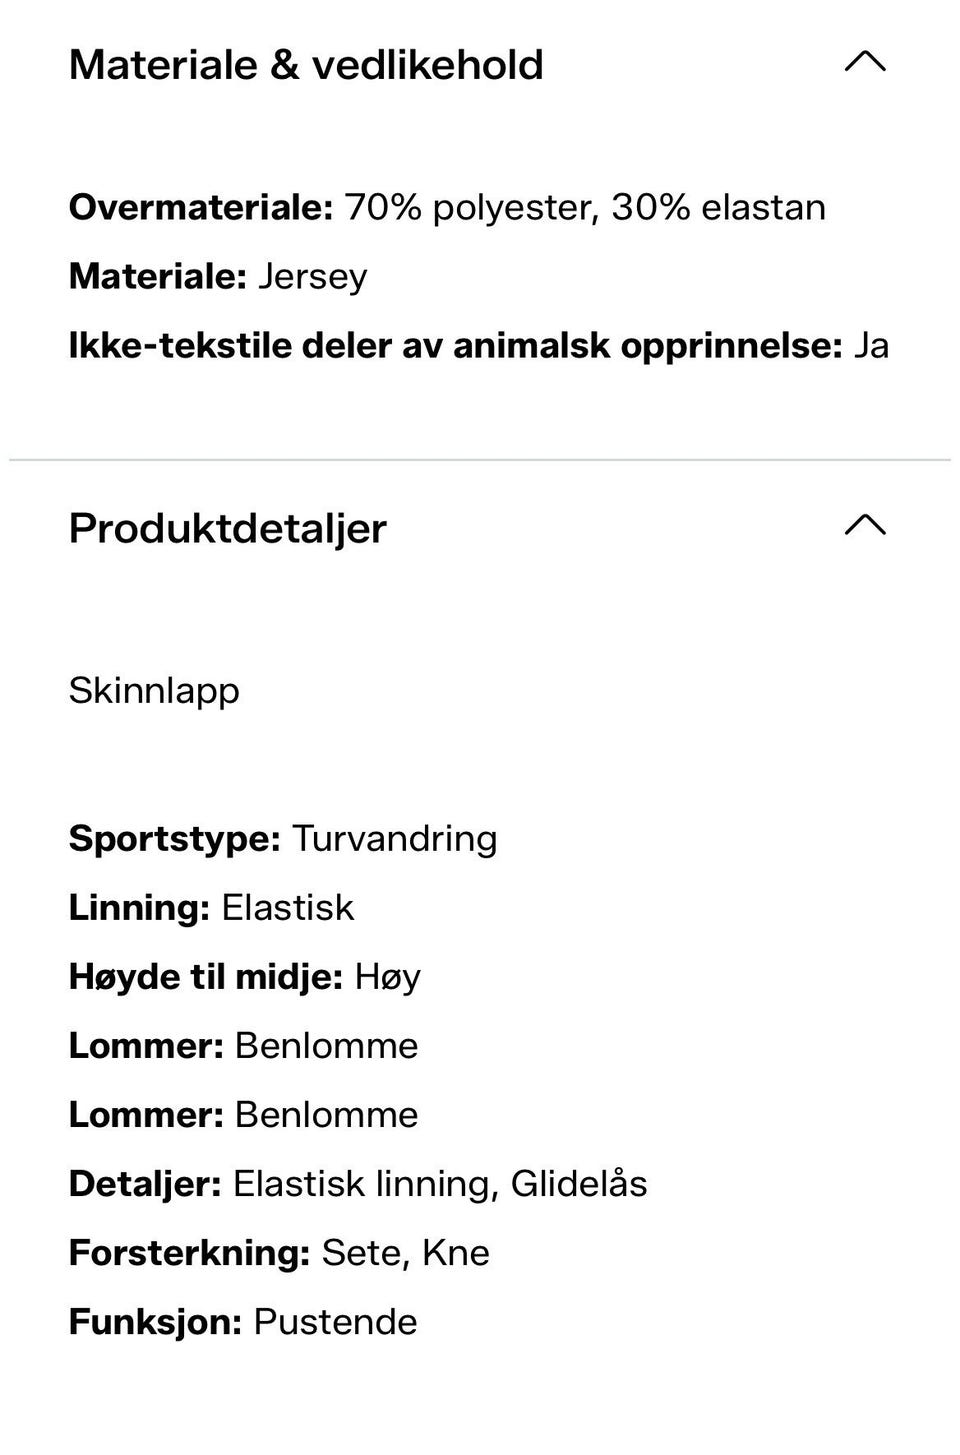Viewport: 960px width, 1455px height.
Task: Collapse the Materiale & vedlikehold chevron
Action: (865, 63)
